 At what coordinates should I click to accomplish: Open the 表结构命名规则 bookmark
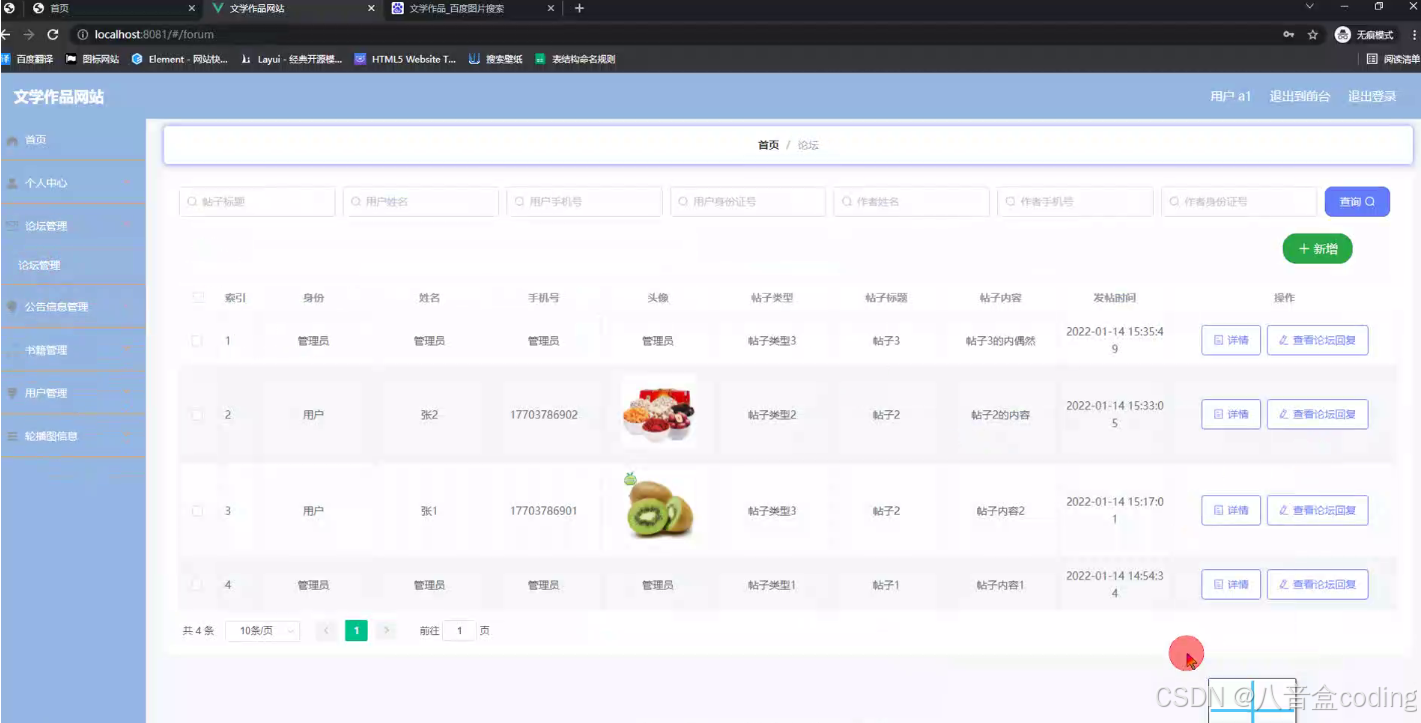coord(575,59)
